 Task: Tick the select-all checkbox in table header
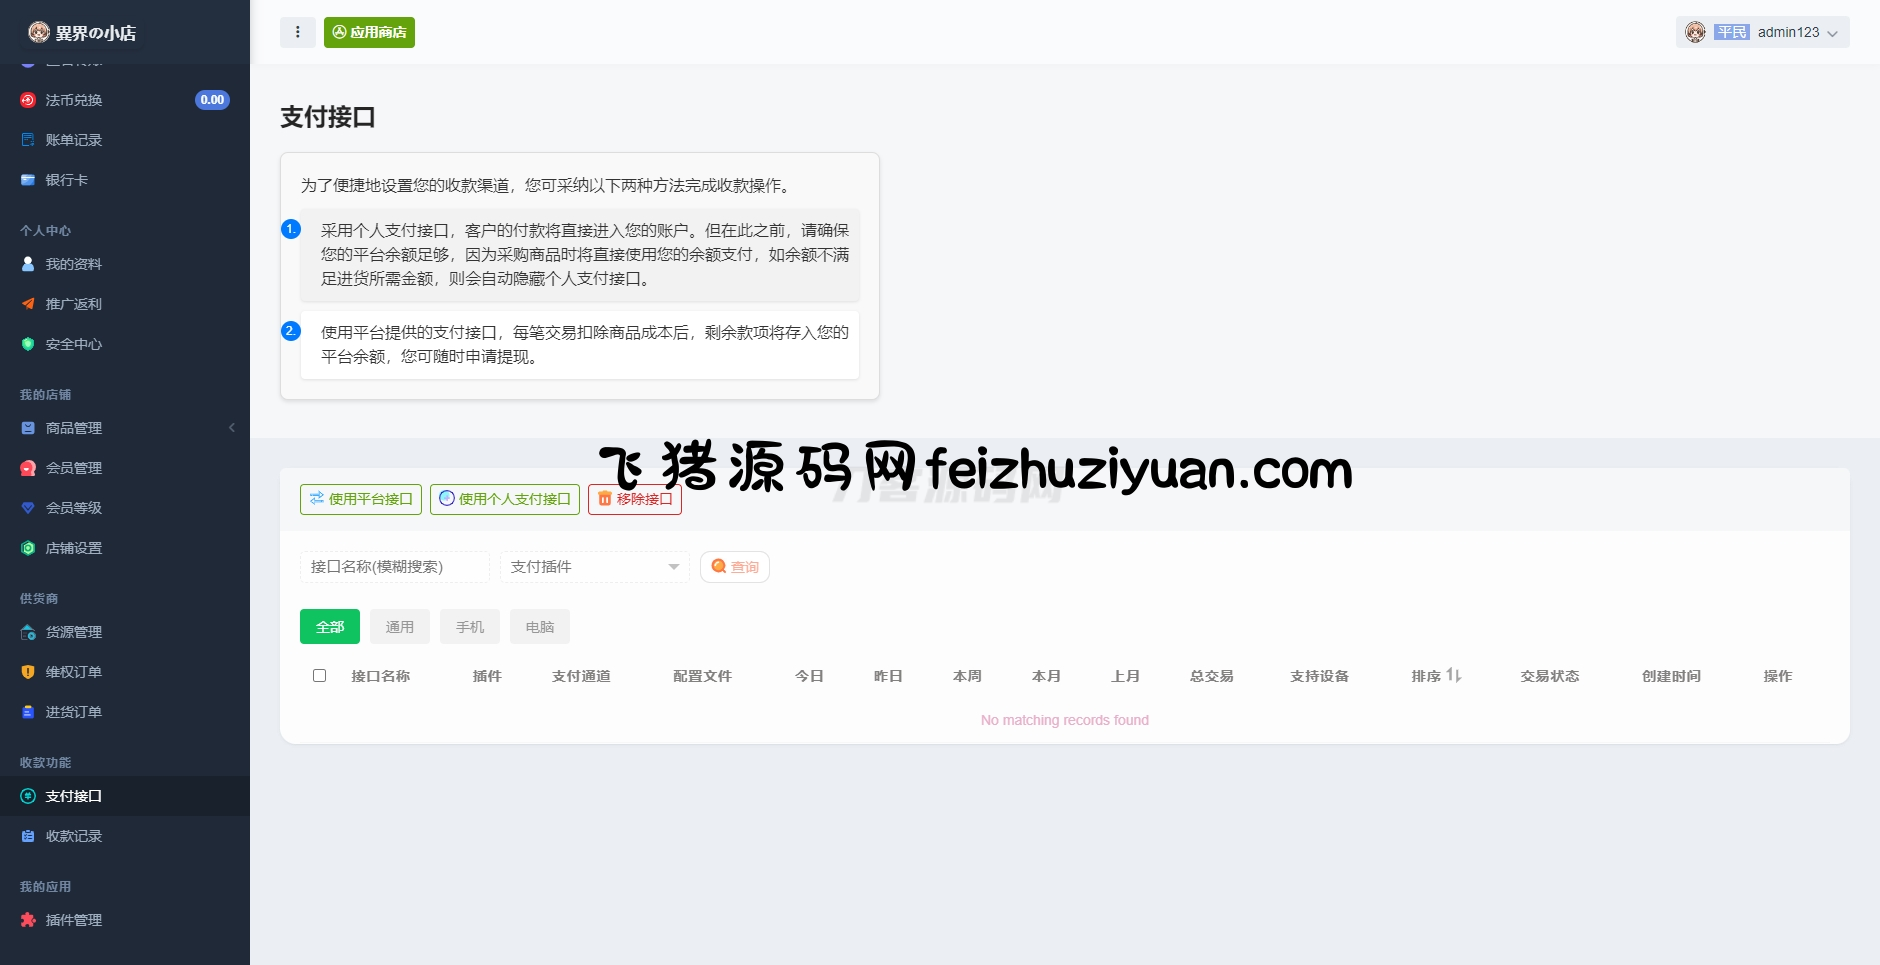(x=319, y=676)
